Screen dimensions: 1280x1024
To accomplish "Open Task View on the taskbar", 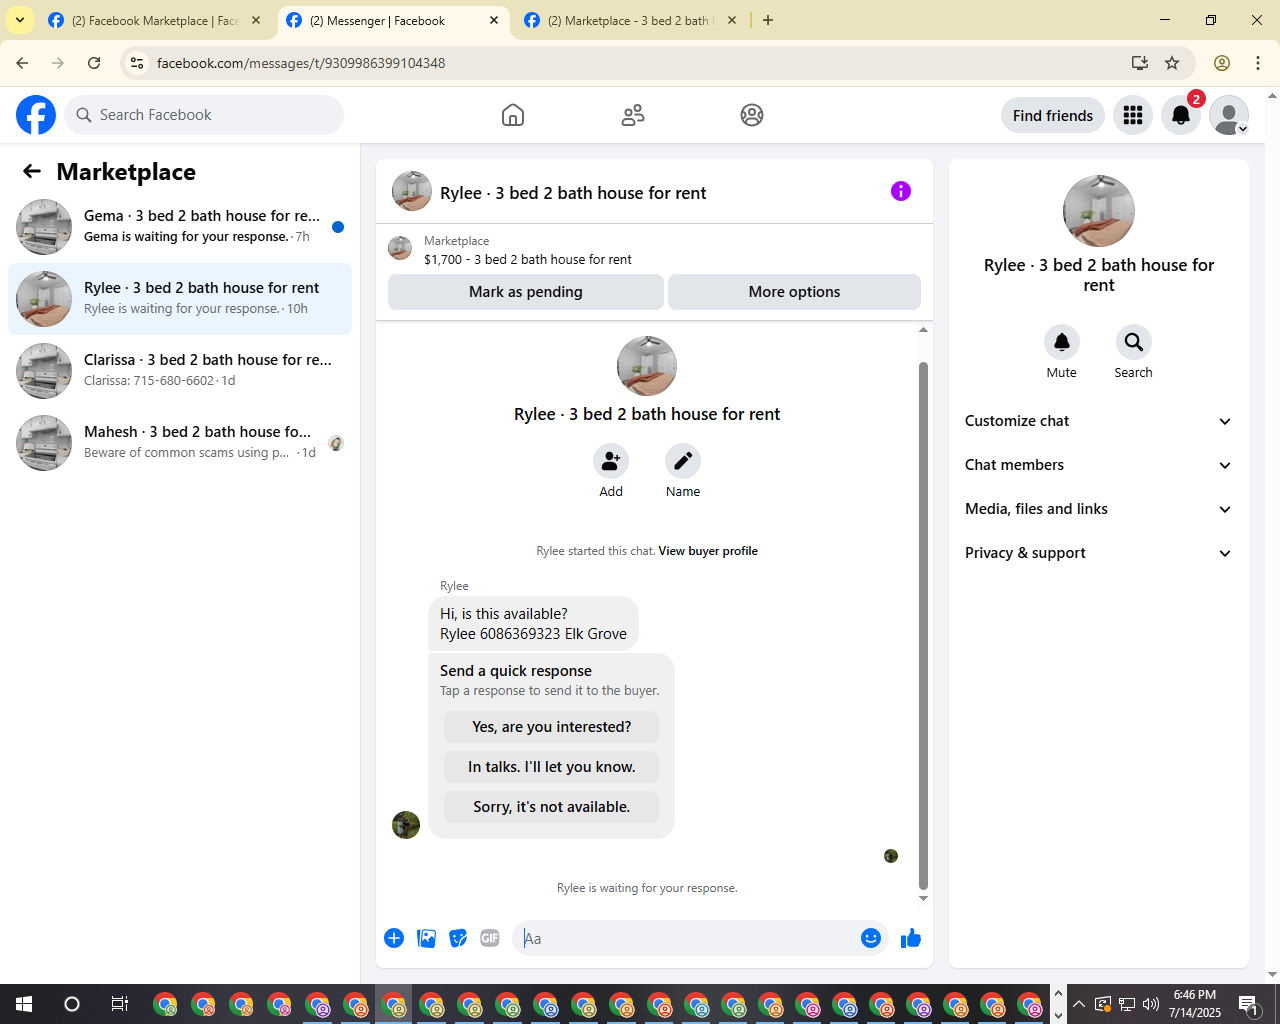I will (x=119, y=1004).
